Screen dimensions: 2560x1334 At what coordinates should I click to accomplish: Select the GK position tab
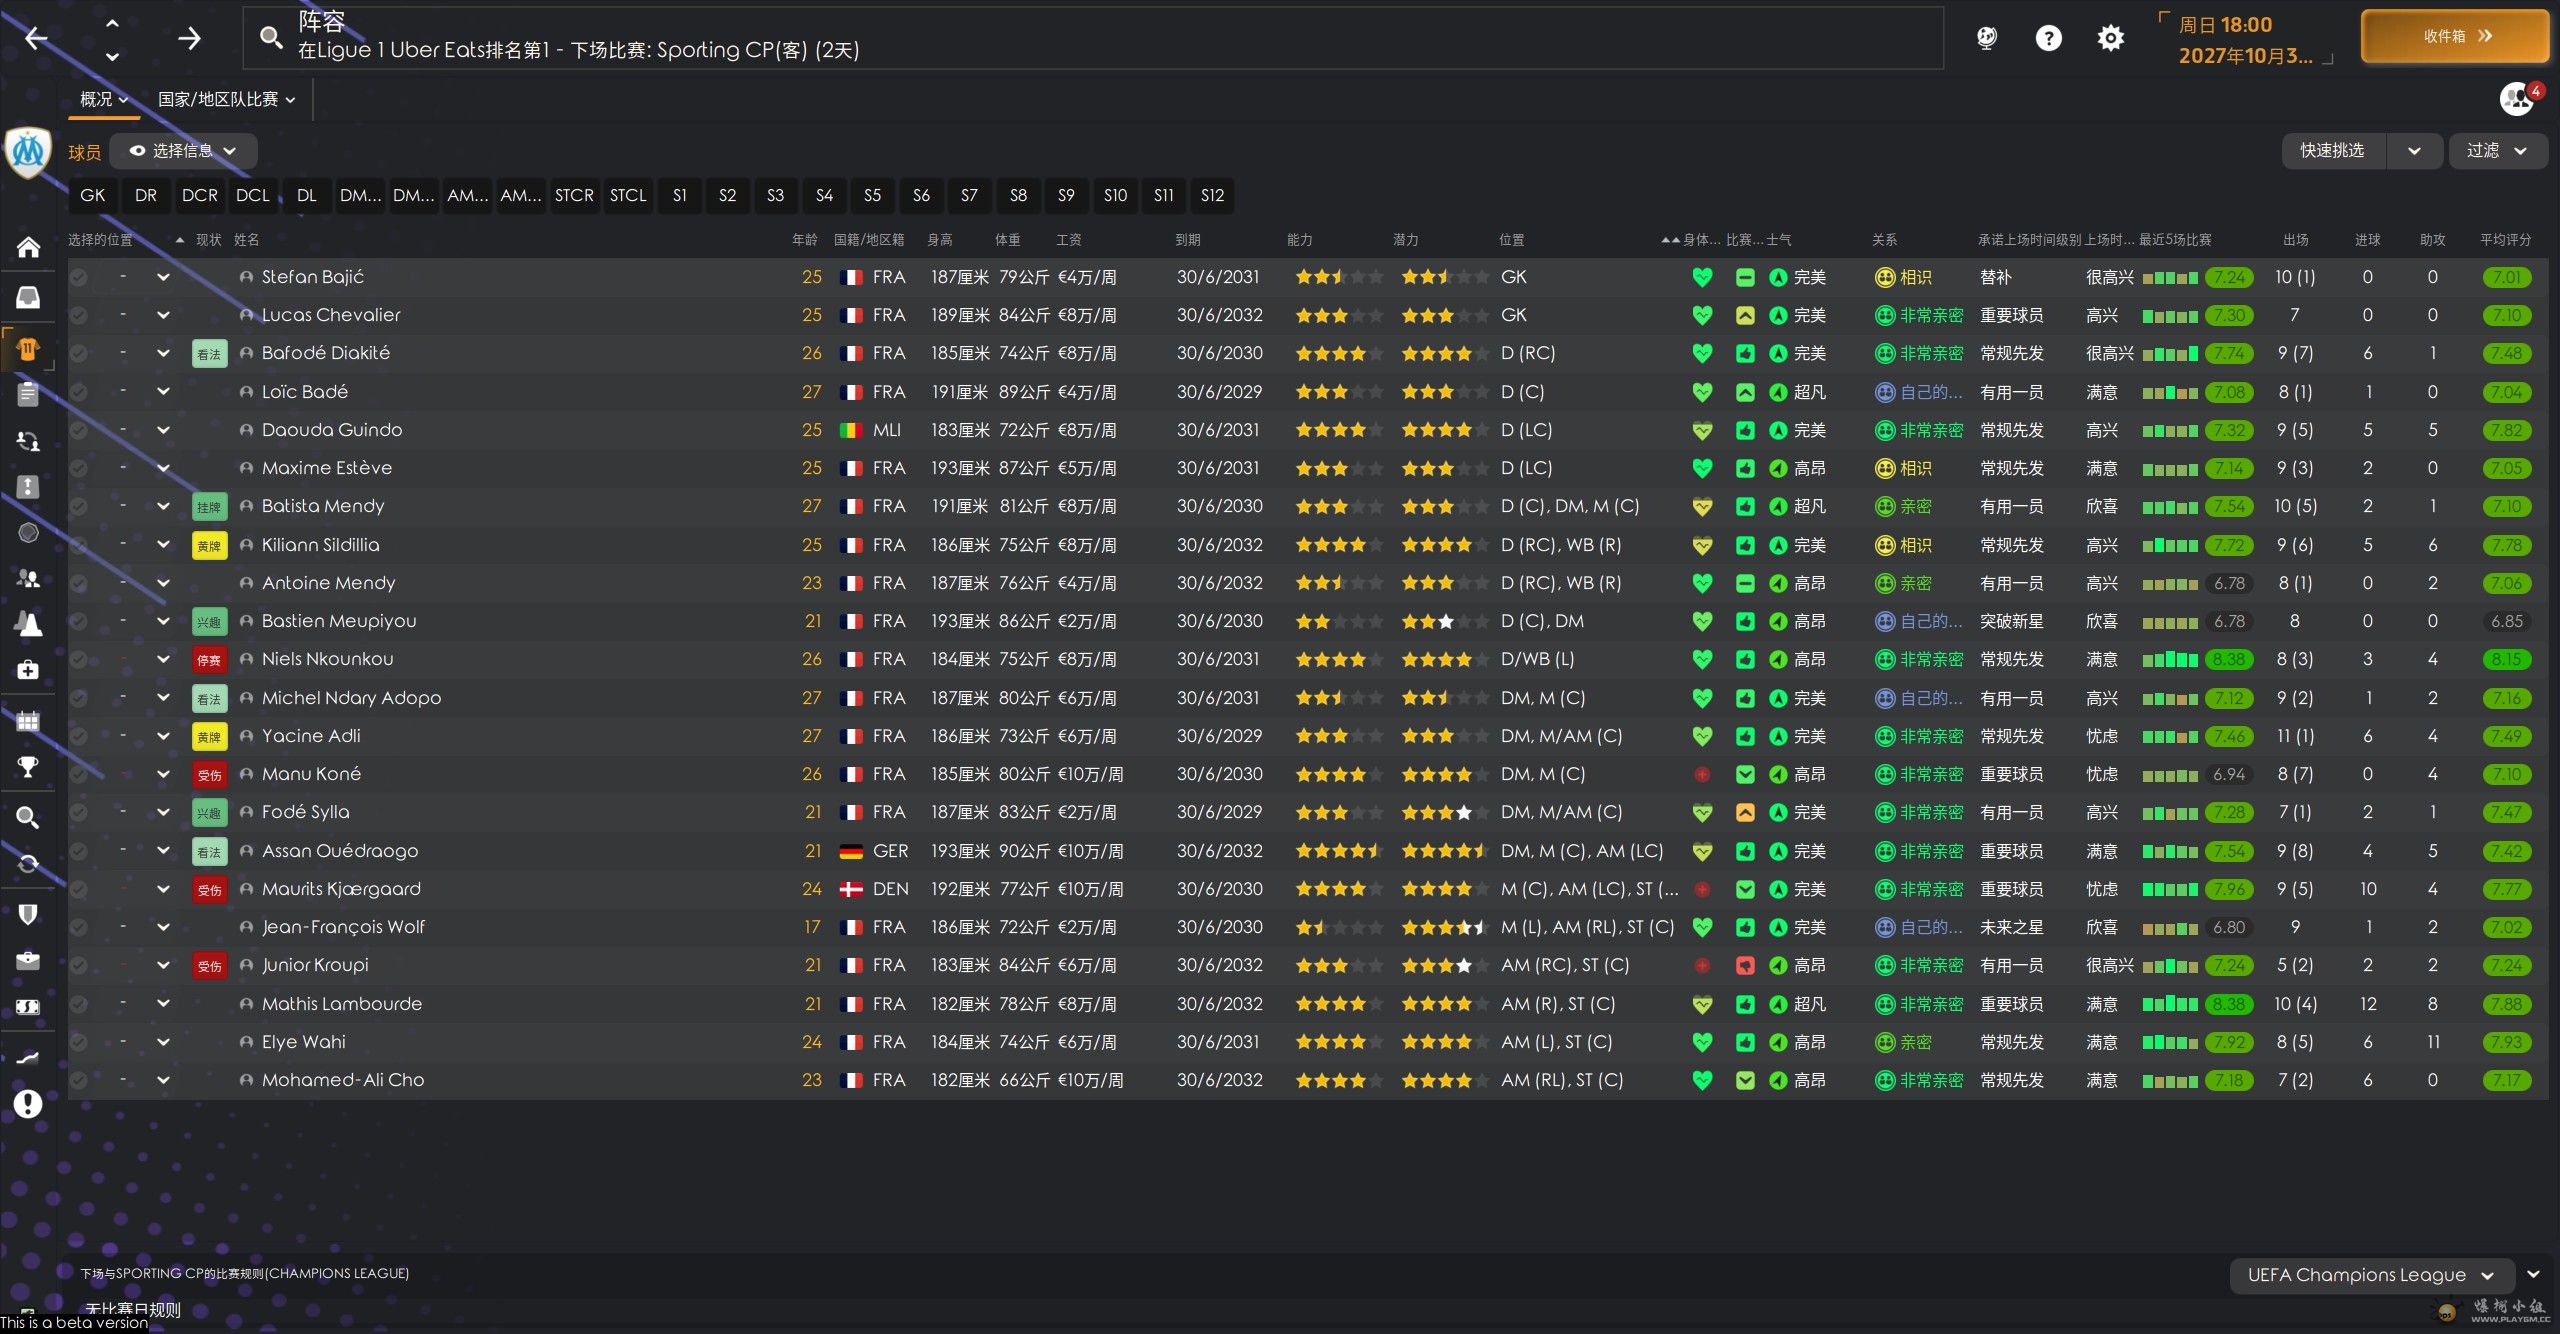(92, 196)
